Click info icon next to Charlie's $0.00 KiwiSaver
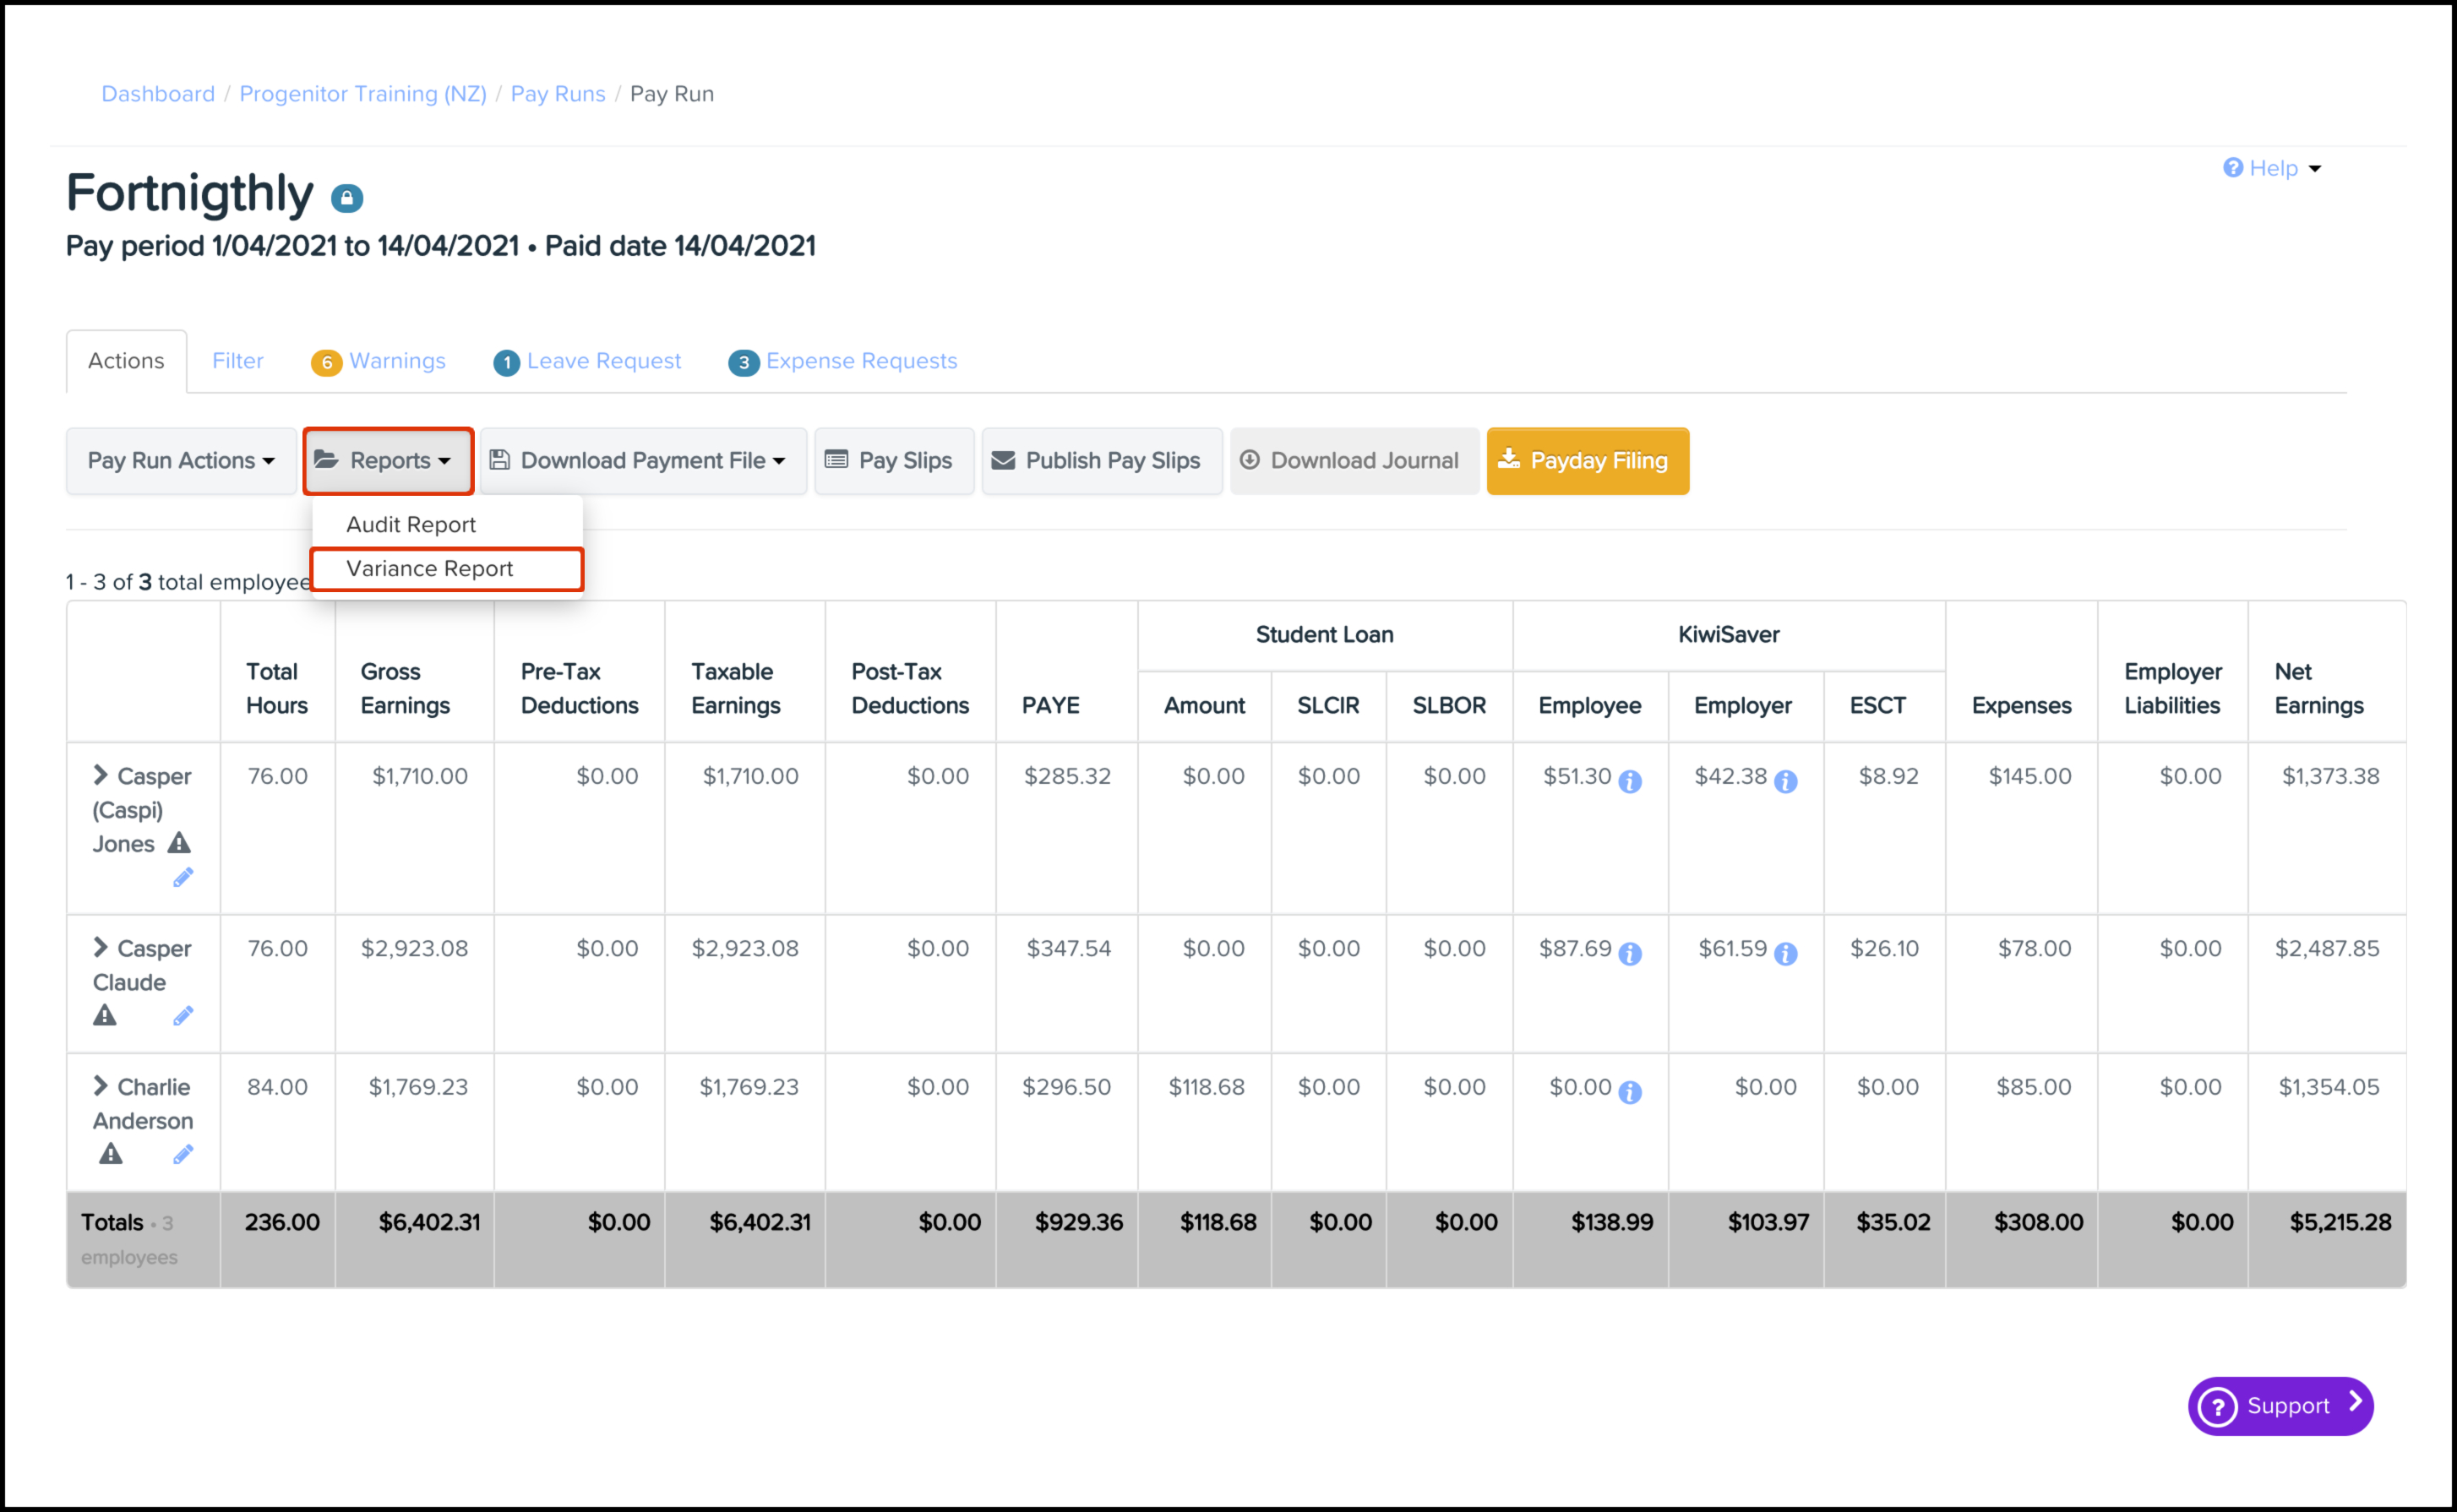The height and width of the screenshot is (1512, 2457). tap(1630, 1092)
